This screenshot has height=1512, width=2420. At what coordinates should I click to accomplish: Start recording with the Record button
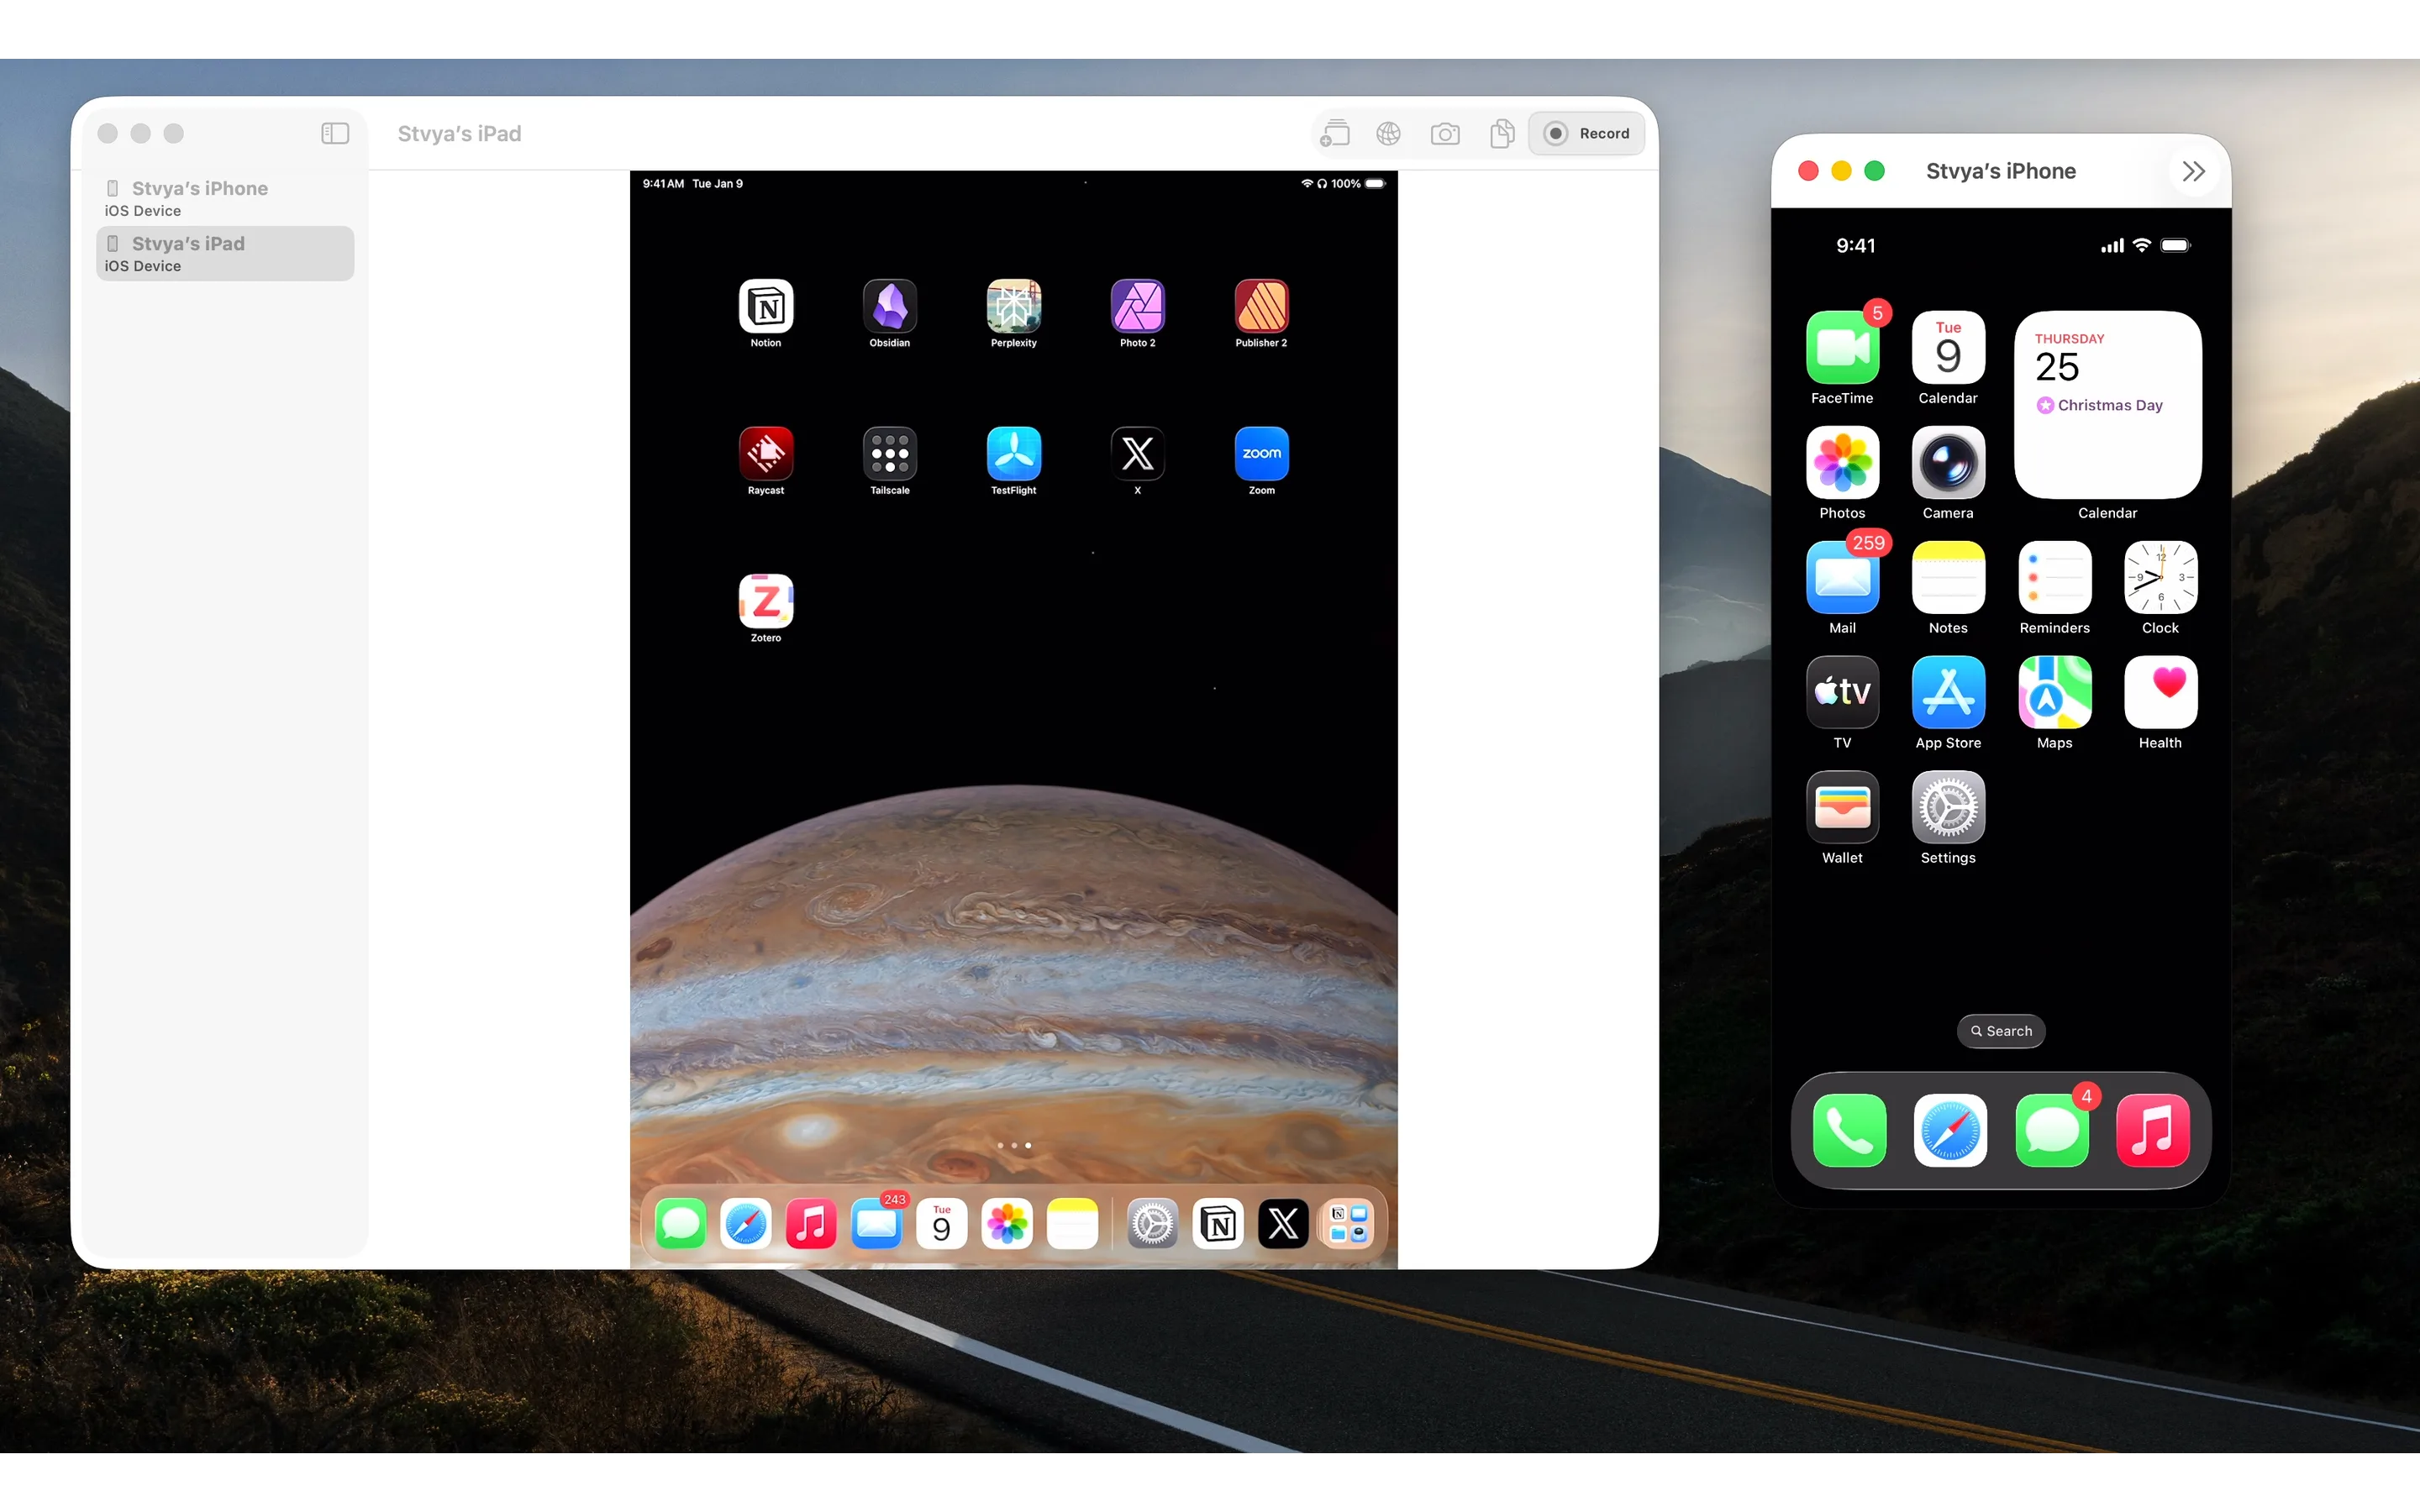1586,134
